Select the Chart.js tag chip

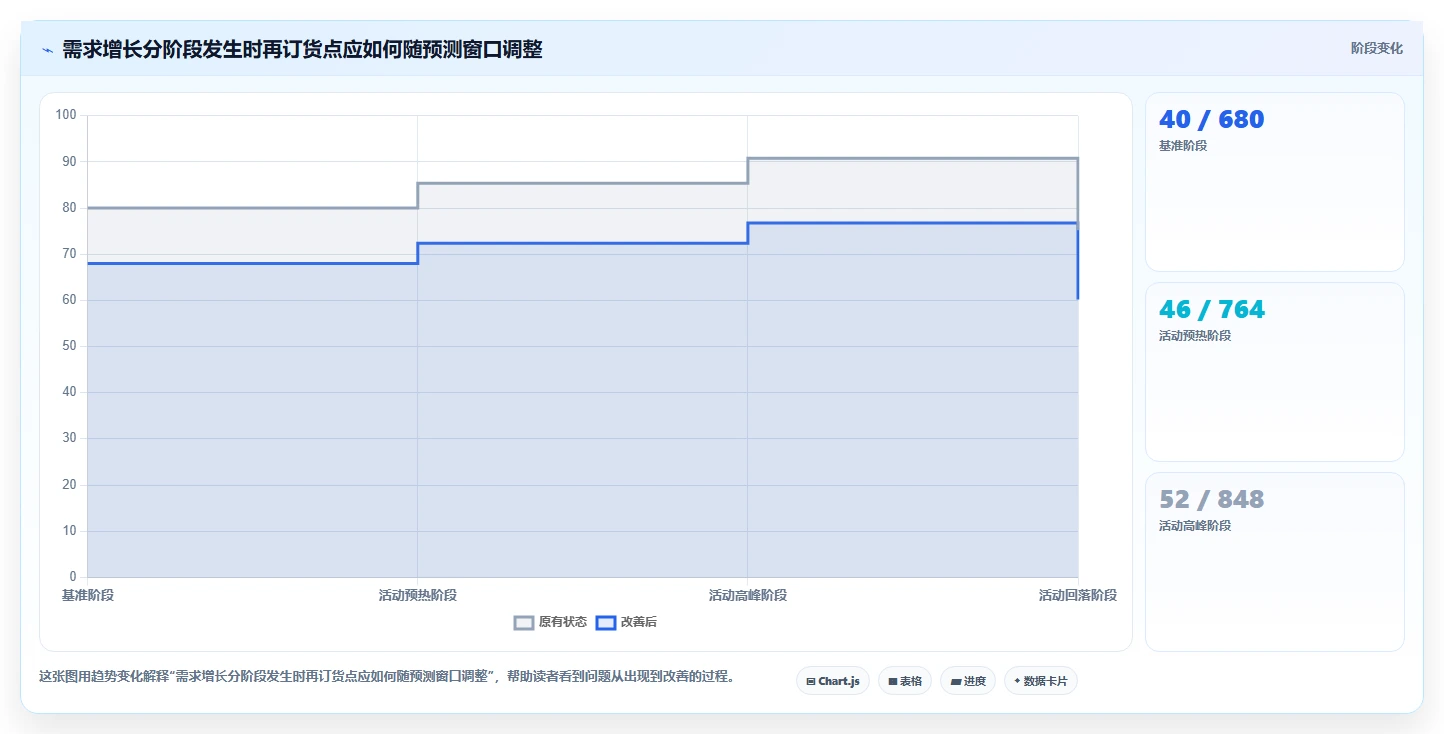pyautogui.click(x=833, y=681)
